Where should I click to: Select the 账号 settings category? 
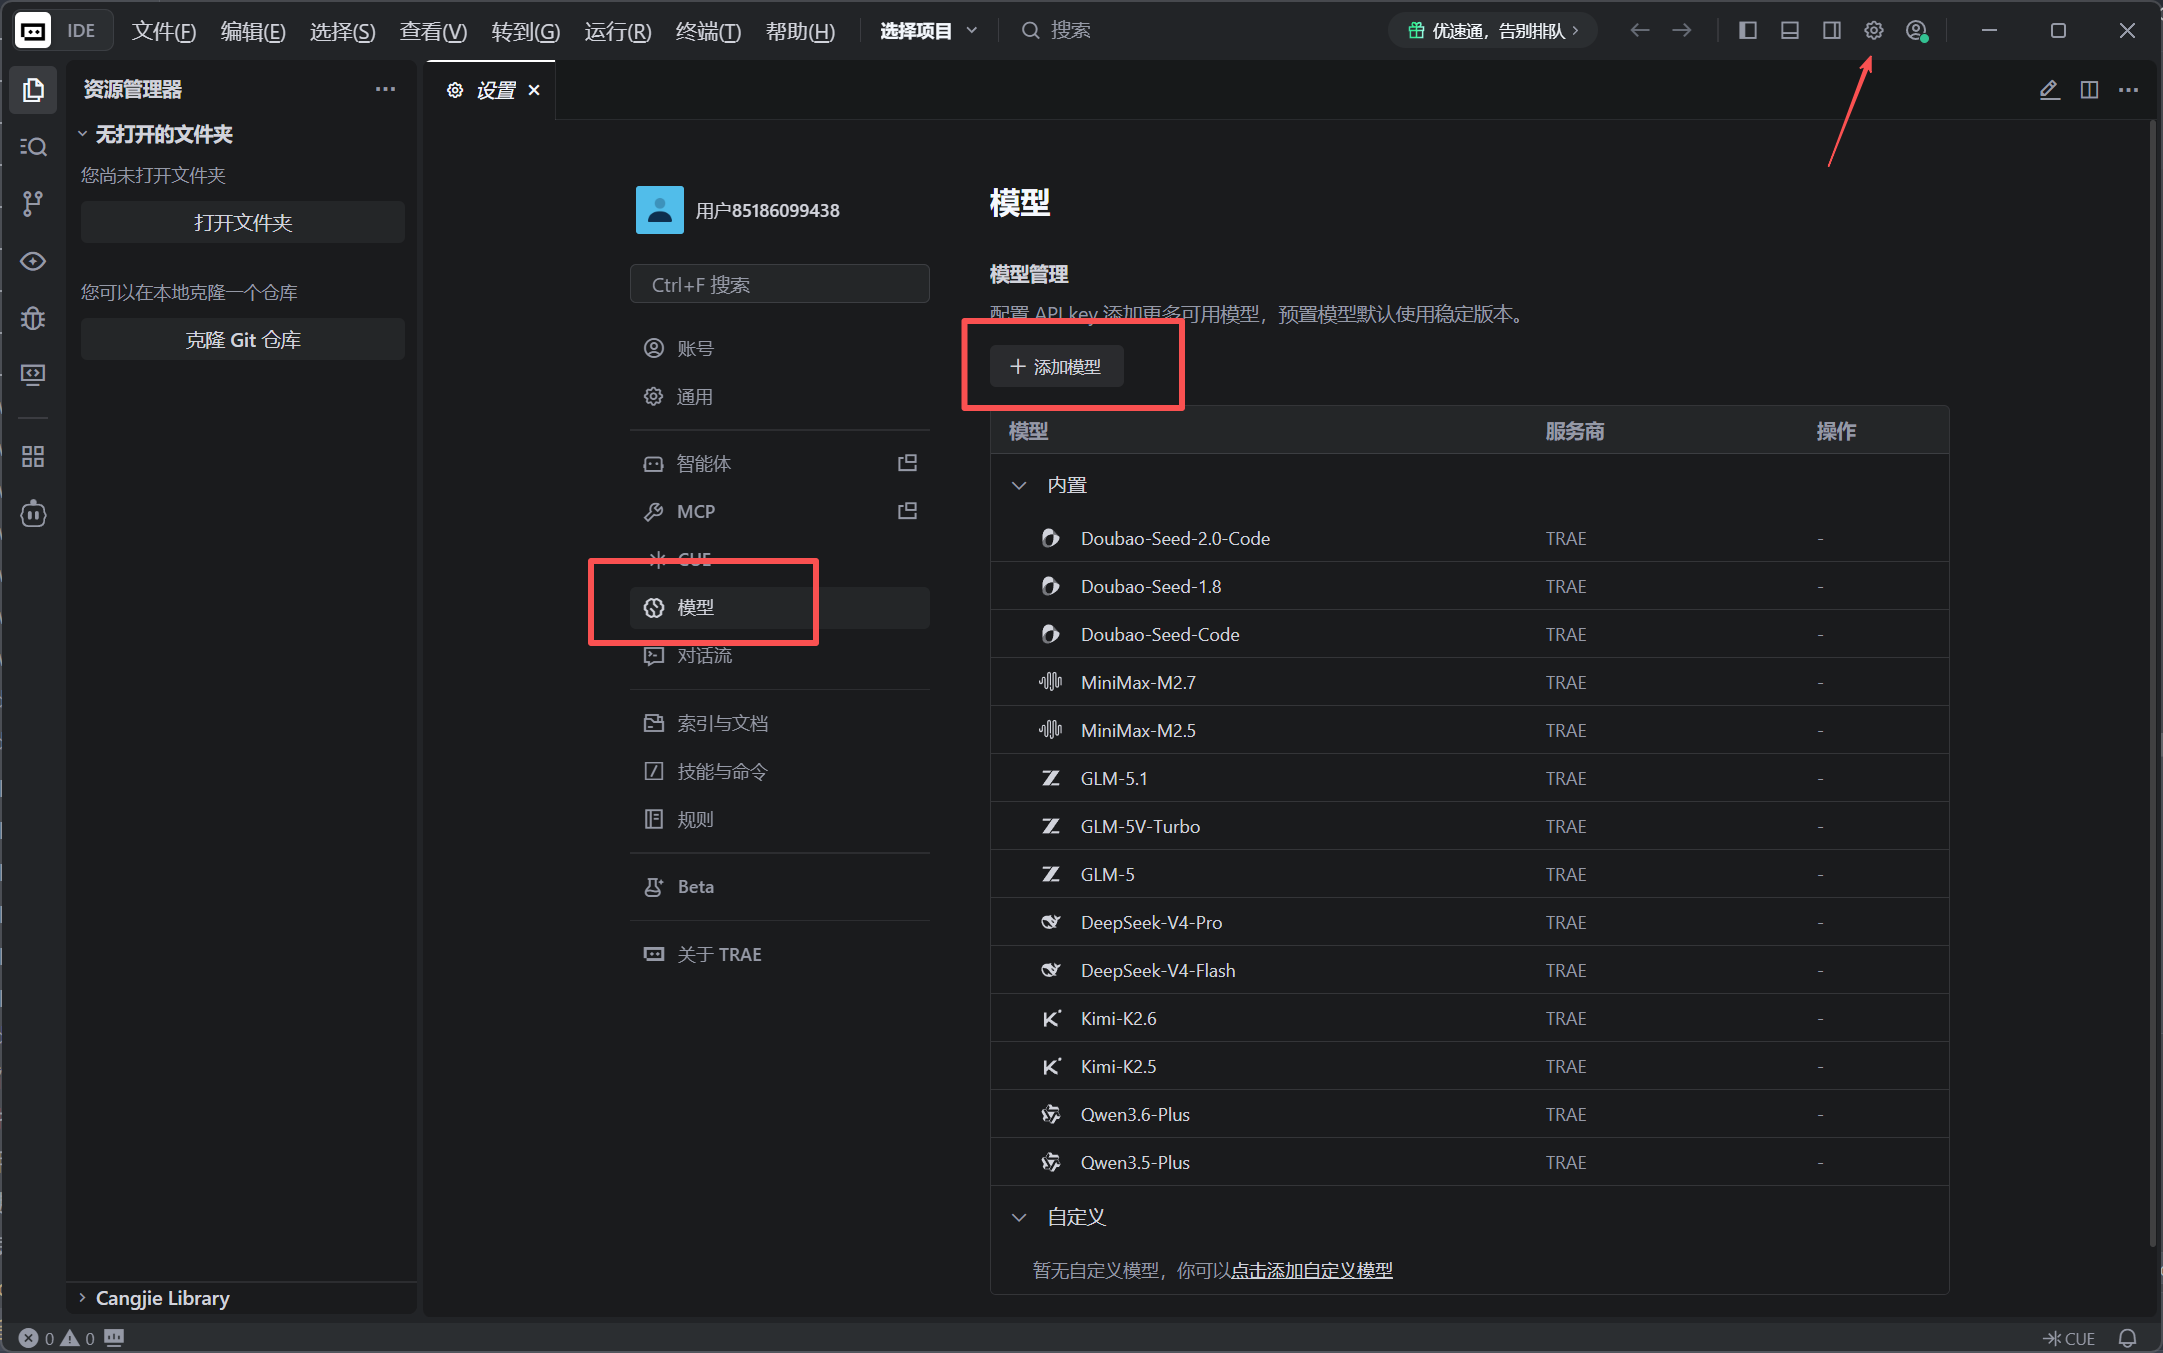coord(779,348)
